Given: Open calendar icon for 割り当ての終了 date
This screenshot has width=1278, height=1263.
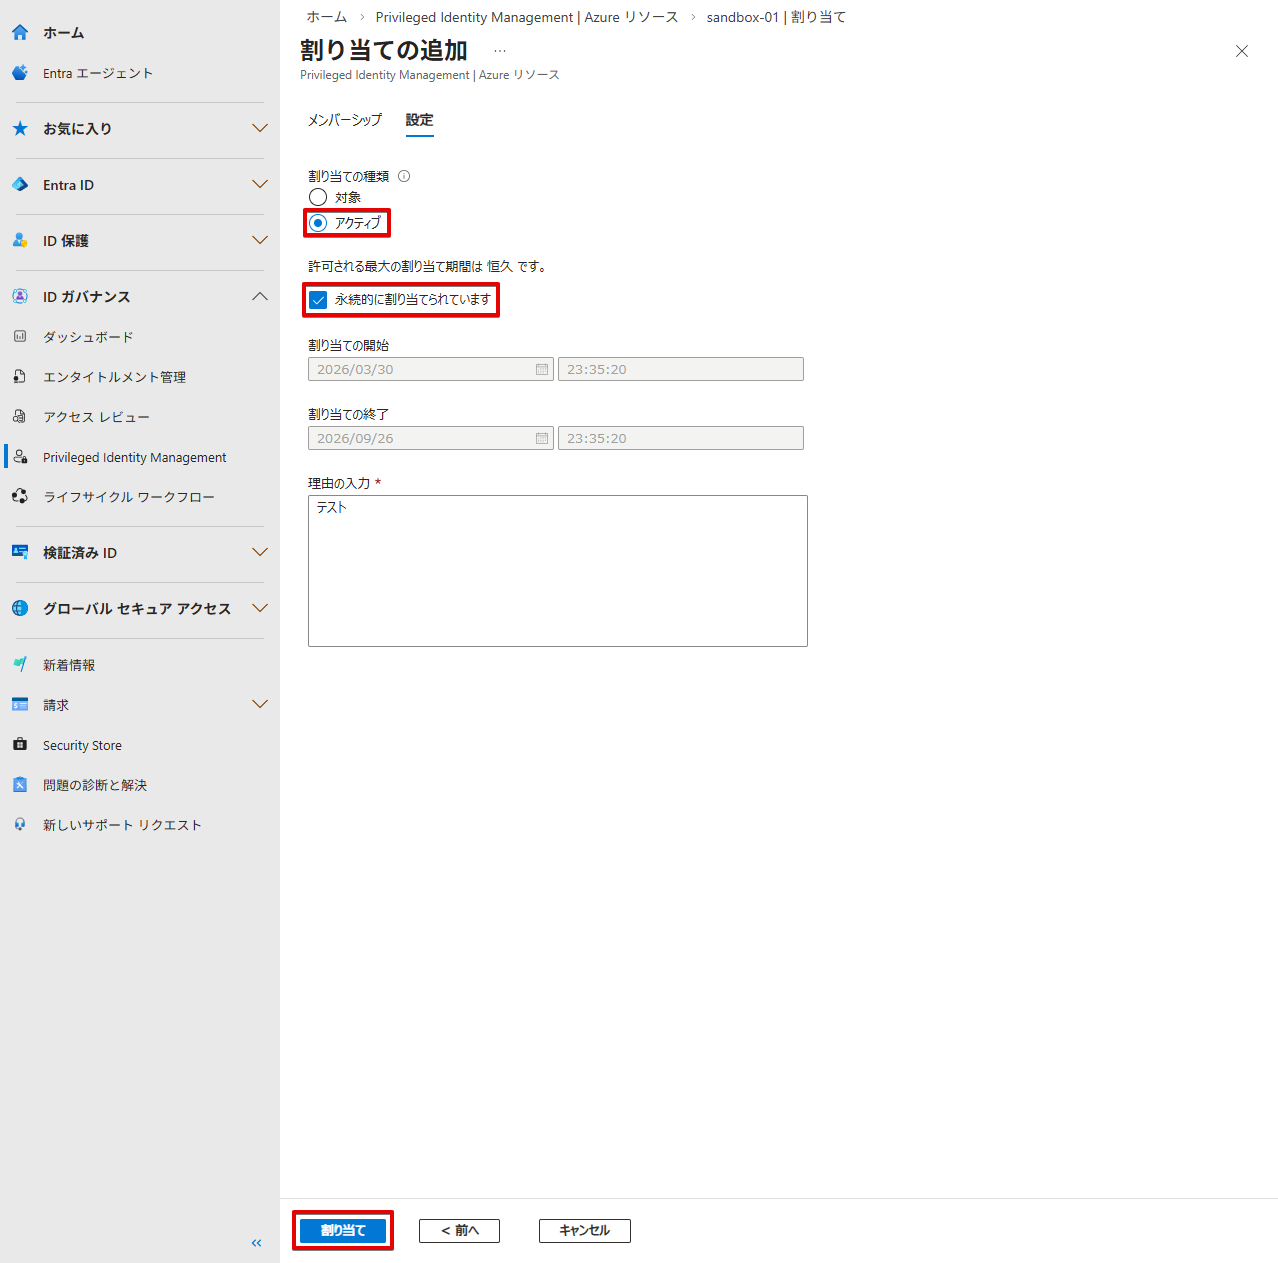Looking at the screenshot, I should [x=542, y=438].
